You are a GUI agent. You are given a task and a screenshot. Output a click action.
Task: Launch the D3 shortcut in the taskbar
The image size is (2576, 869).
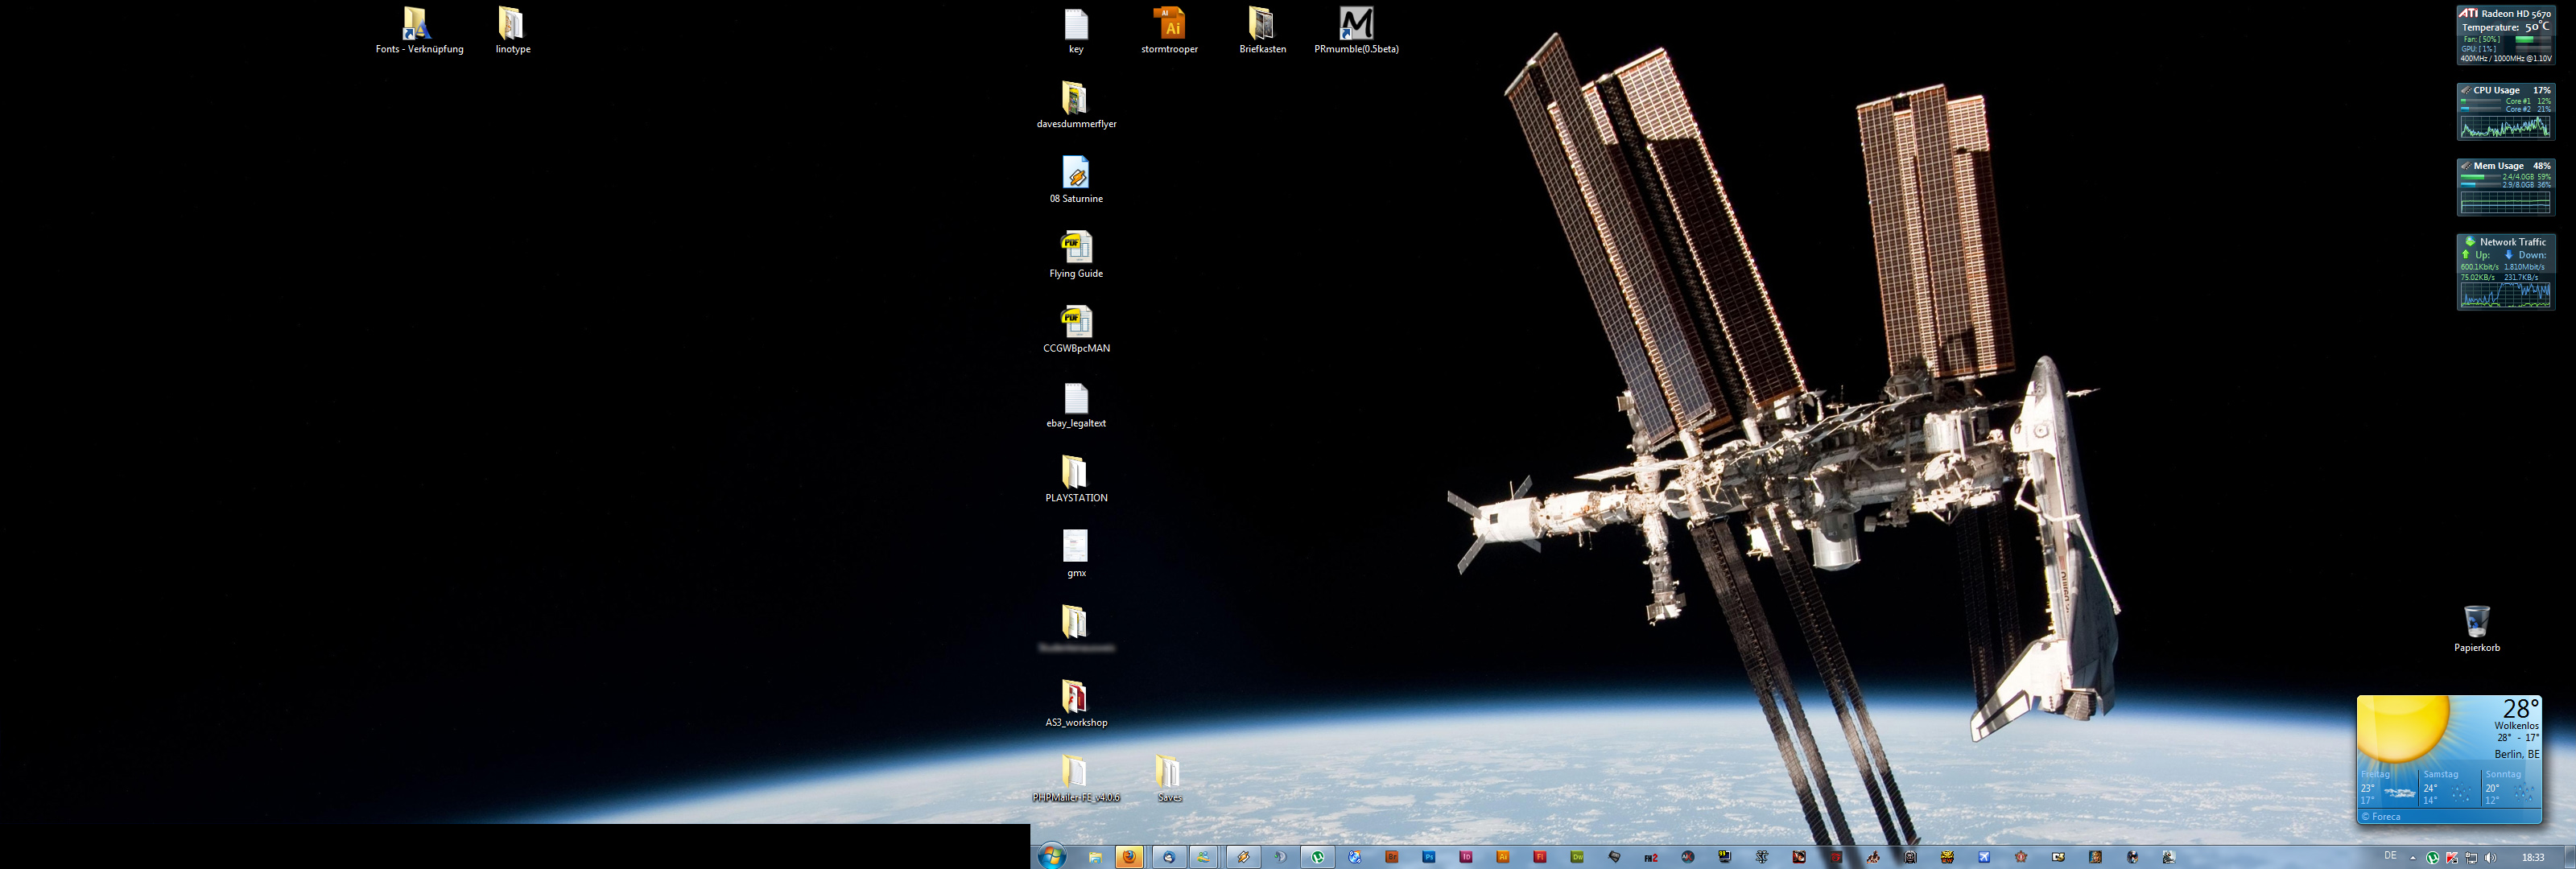(x=2058, y=857)
